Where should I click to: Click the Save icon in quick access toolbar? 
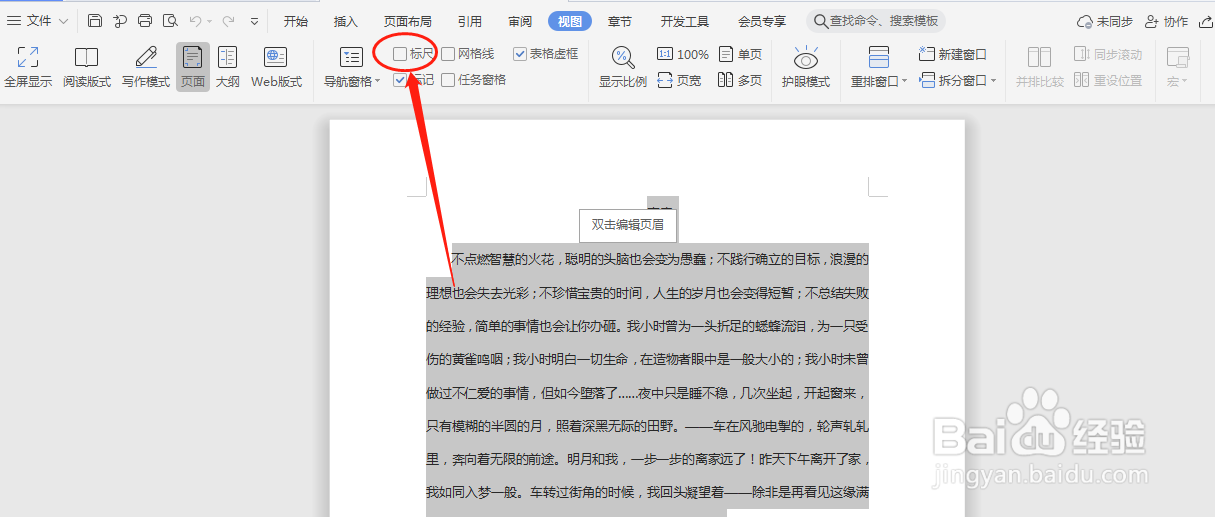[95, 21]
